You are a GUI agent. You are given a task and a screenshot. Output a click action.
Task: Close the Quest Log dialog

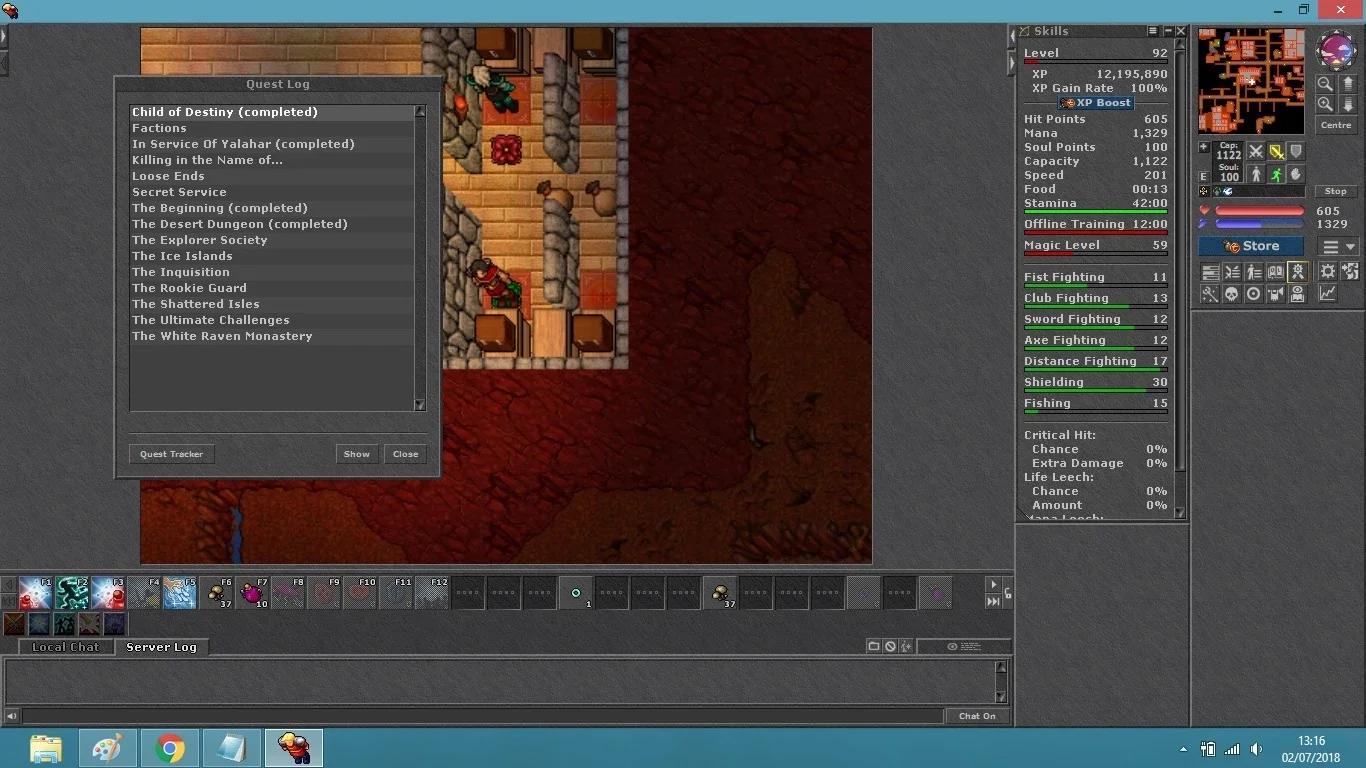point(405,454)
